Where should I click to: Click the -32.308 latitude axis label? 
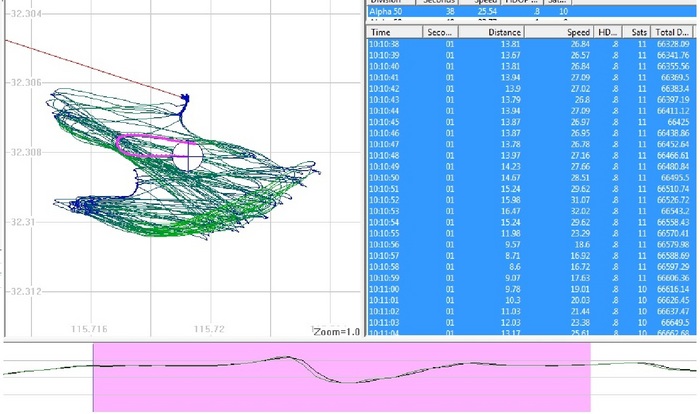pyautogui.click(x=25, y=152)
